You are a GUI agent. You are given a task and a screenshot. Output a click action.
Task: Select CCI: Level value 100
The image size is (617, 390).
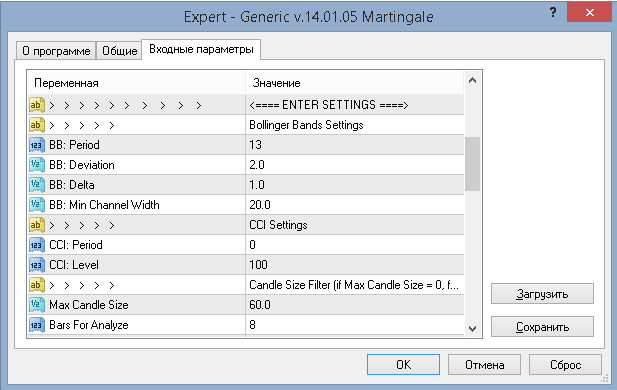click(258, 265)
